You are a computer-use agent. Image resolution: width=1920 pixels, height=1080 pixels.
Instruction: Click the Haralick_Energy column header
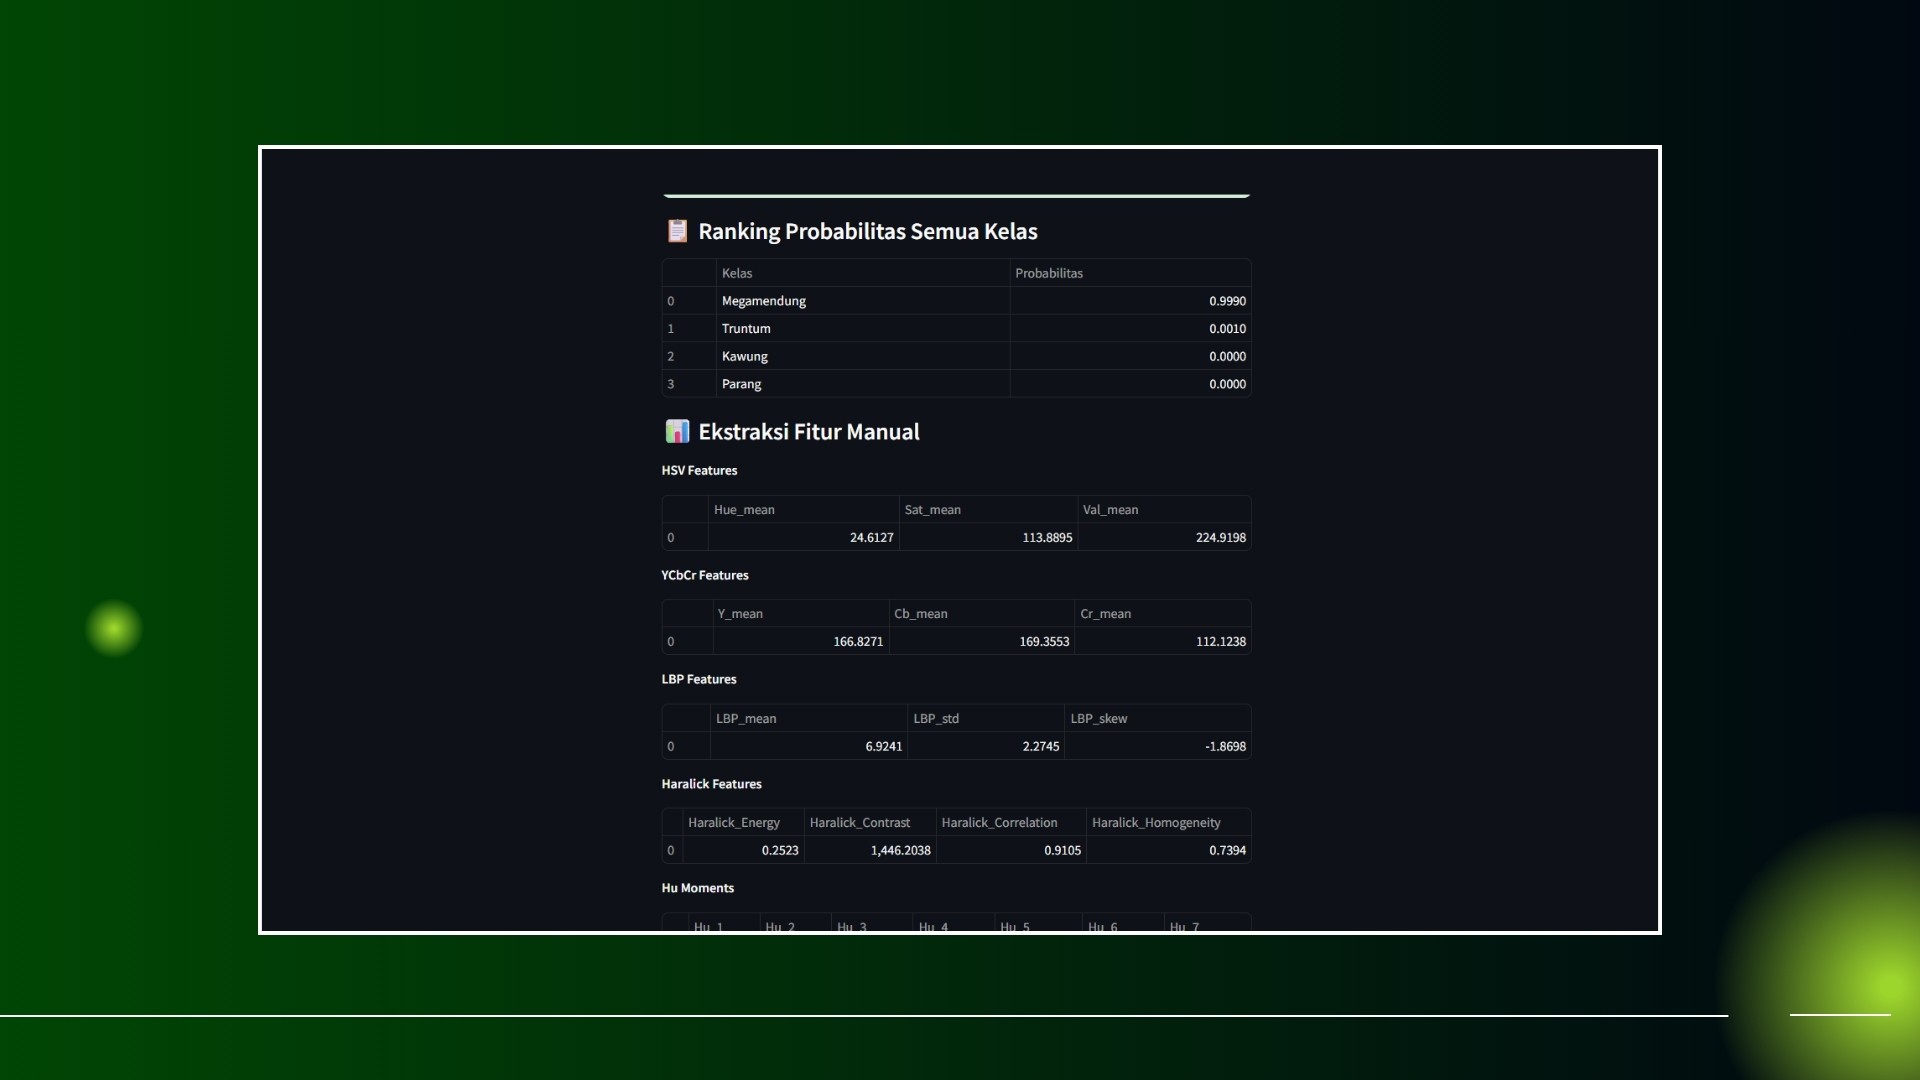(733, 823)
